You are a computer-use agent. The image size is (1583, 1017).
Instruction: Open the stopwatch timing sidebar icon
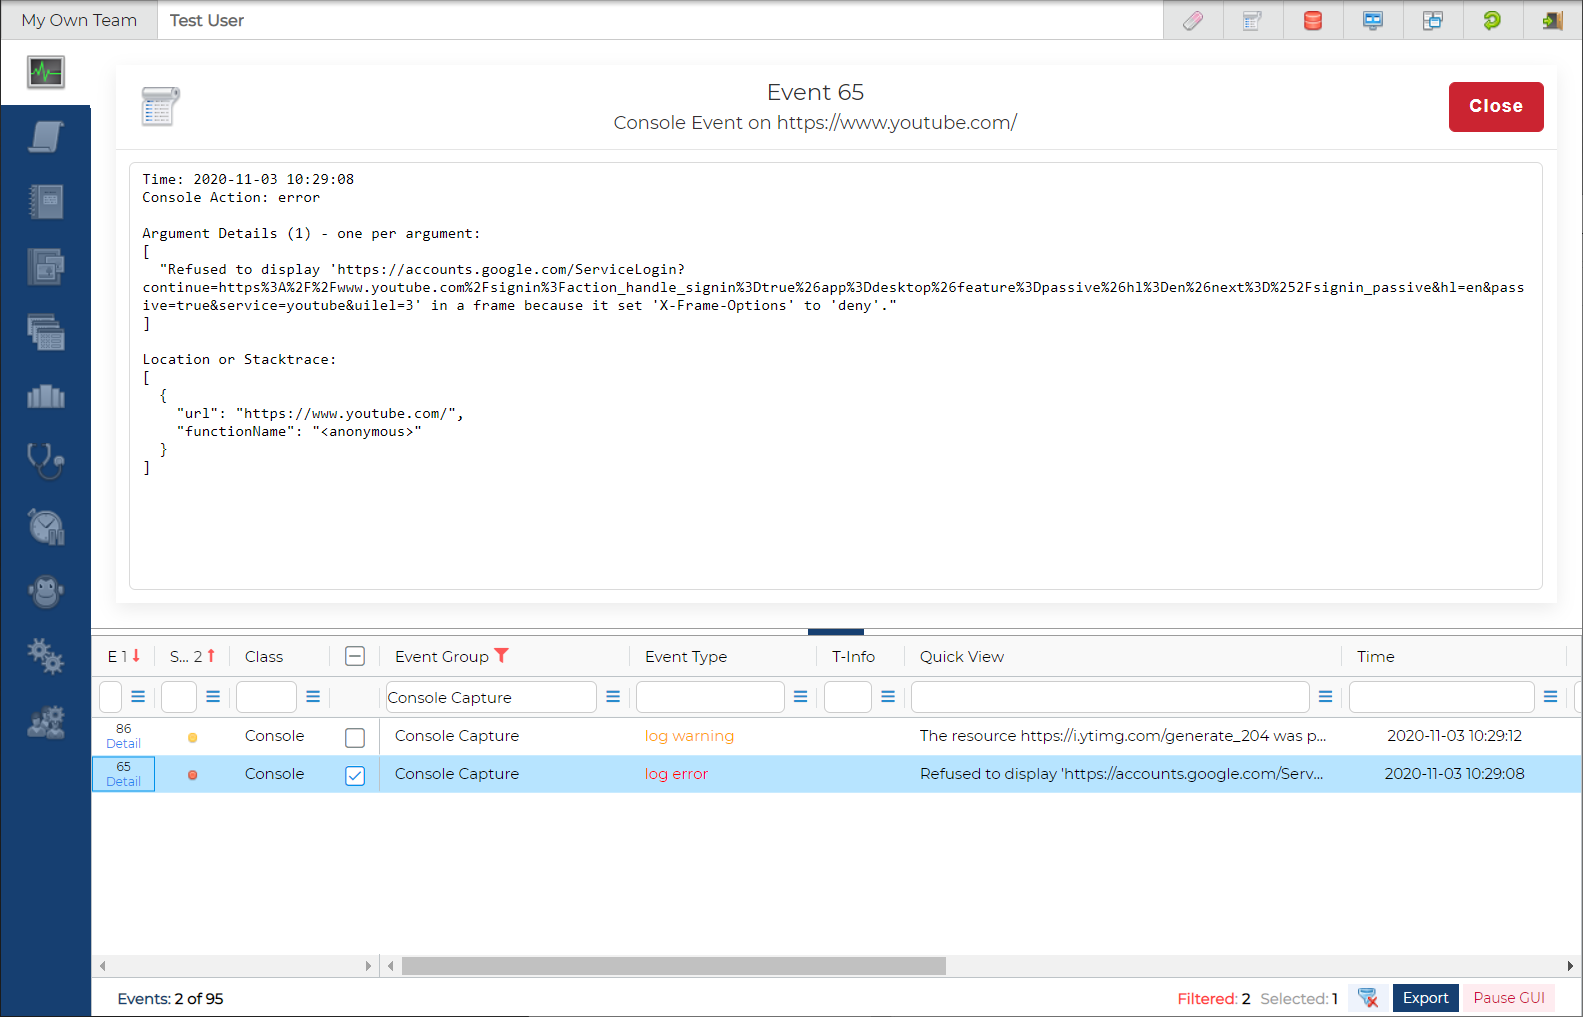pyautogui.click(x=46, y=526)
